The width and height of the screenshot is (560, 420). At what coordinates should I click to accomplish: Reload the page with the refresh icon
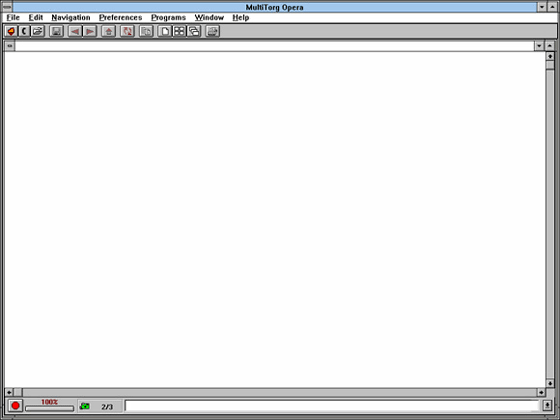pos(127,31)
